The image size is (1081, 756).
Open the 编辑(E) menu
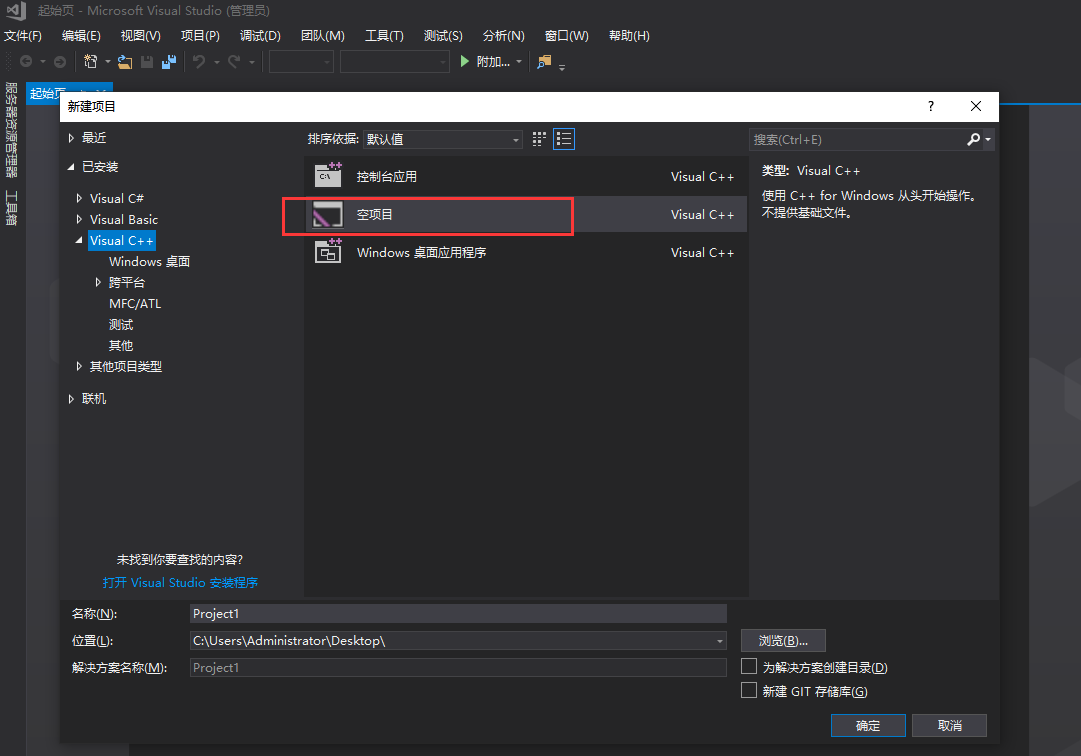point(81,36)
